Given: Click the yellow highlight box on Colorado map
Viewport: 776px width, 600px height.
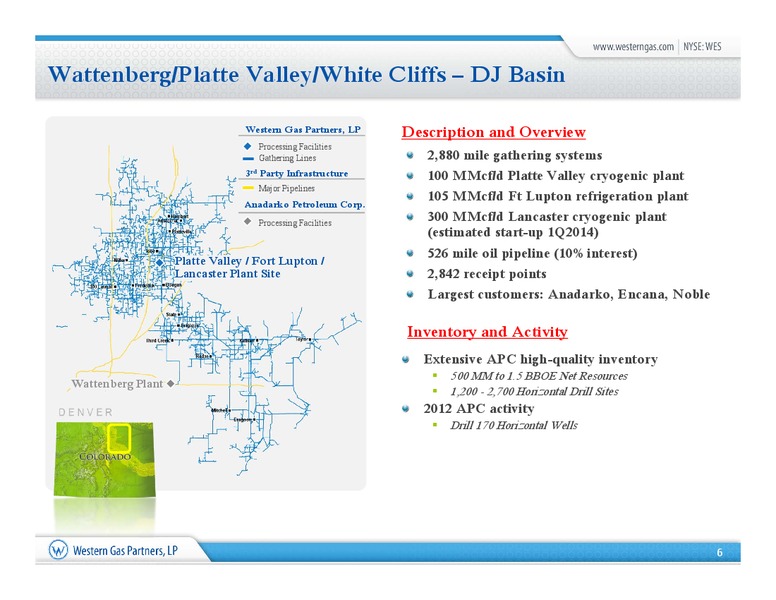Looking at the screenshot, I should tap(119, 439).
